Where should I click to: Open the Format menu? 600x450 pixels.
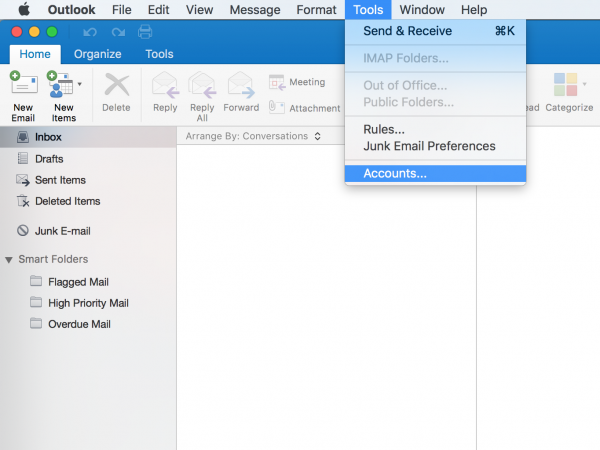[x=316, y=10]
